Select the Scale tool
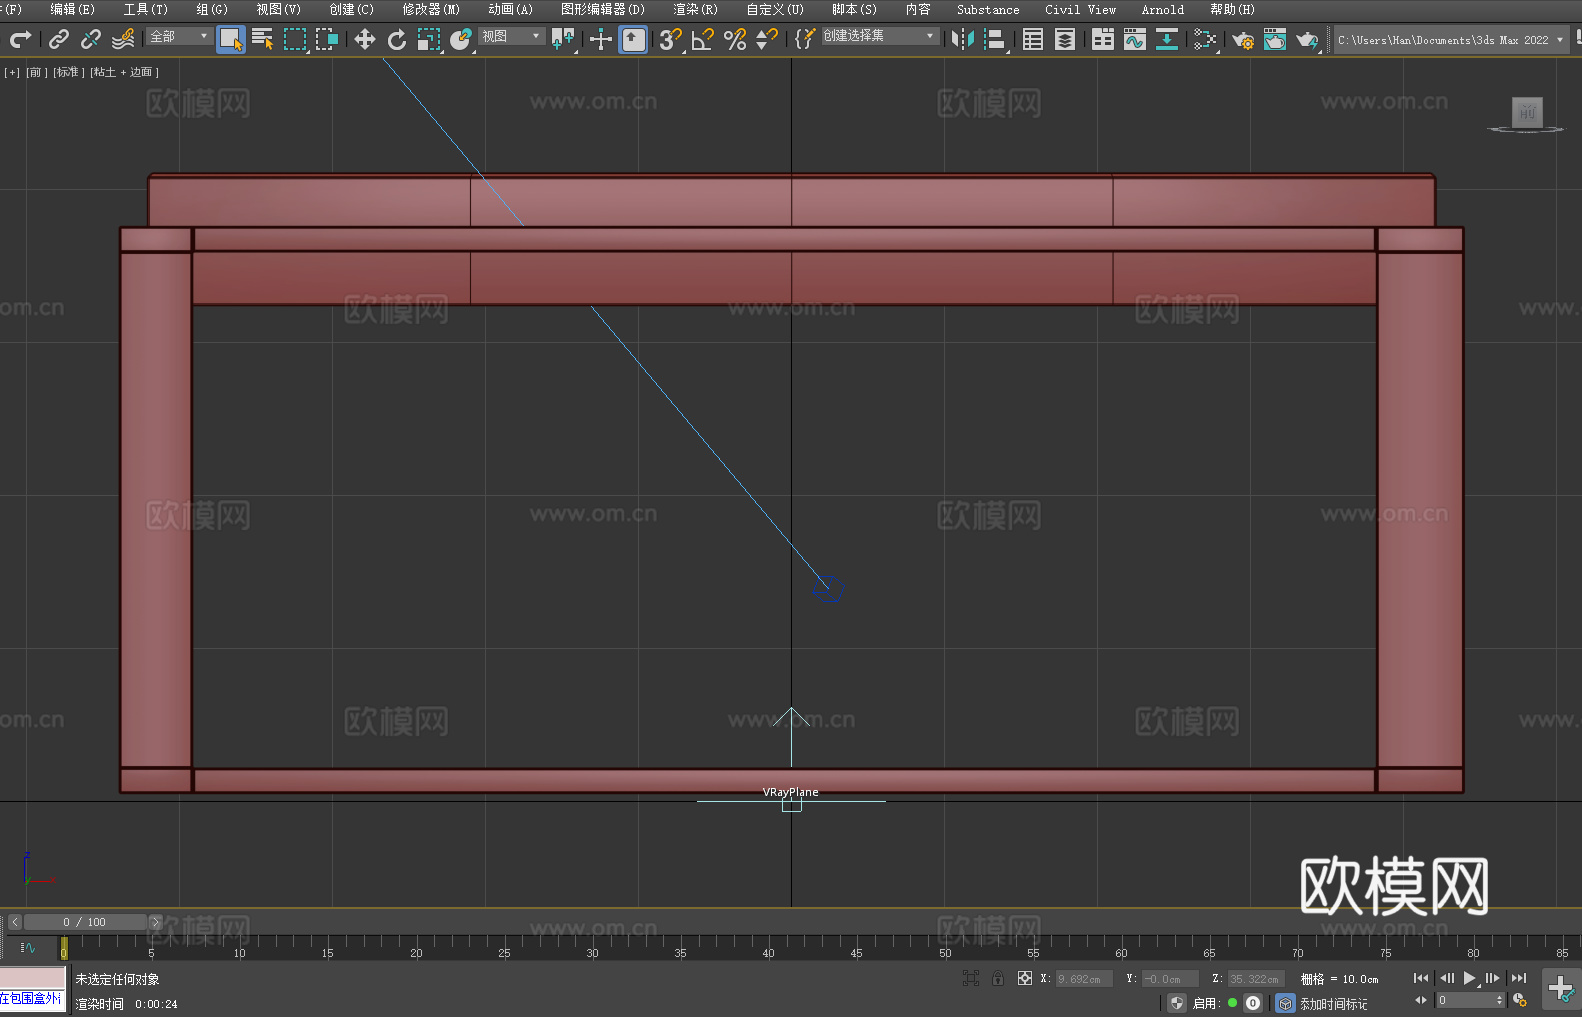 429,39
